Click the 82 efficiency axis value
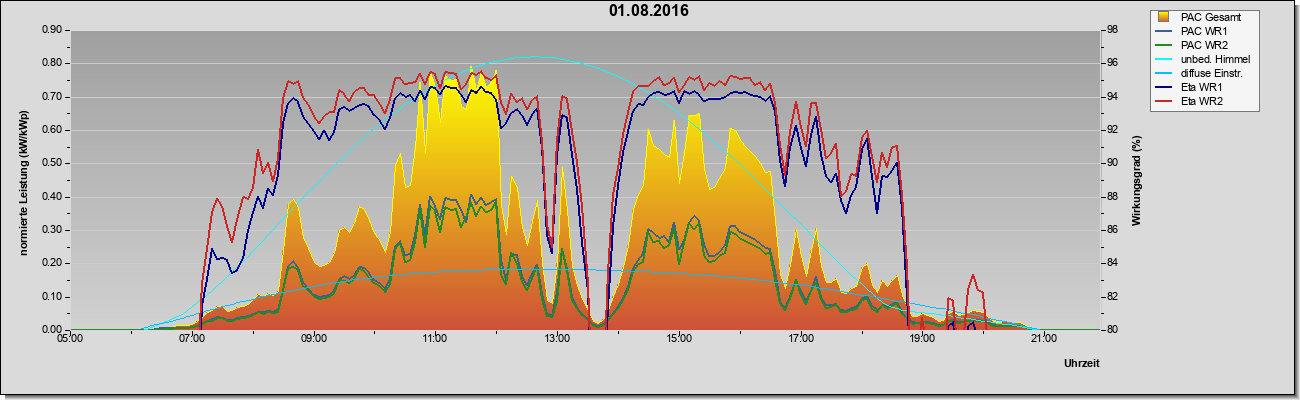Screen dimensions: 1300x400 tap(1112, 297)
